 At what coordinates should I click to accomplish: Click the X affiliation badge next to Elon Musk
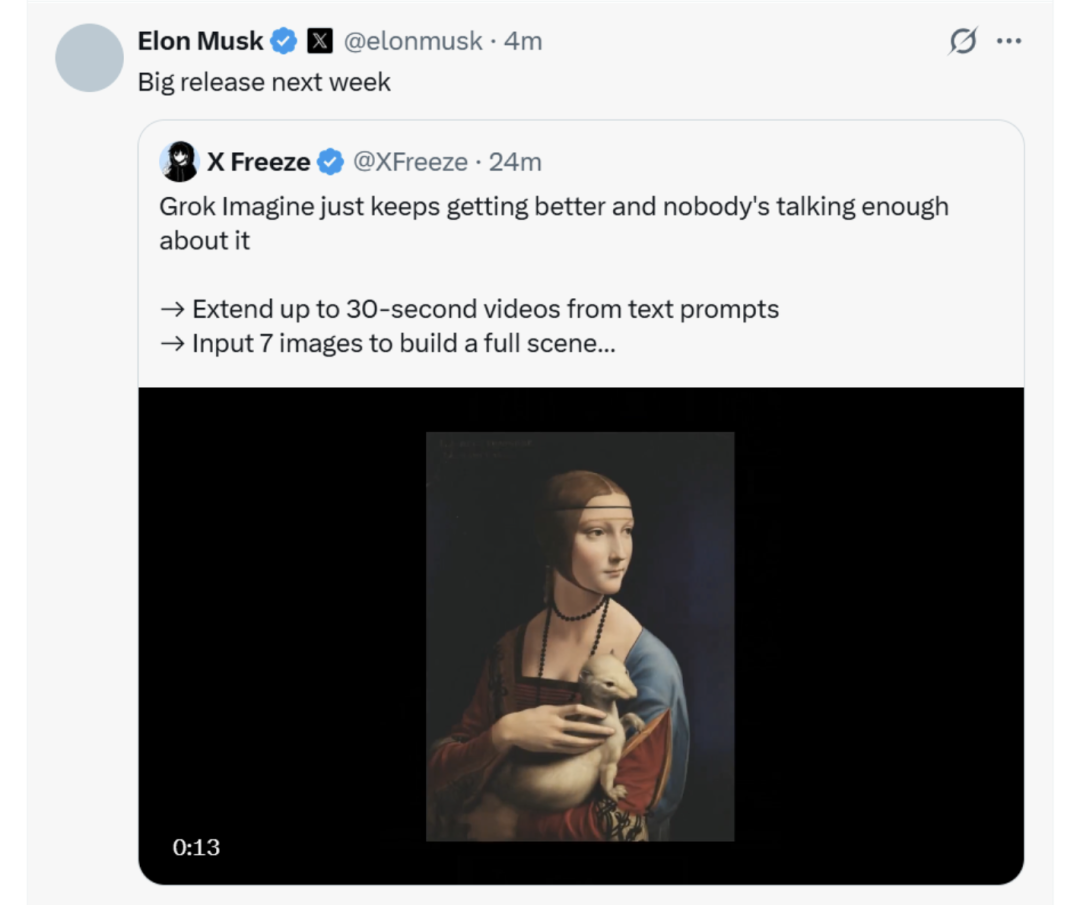pos(319,41)
